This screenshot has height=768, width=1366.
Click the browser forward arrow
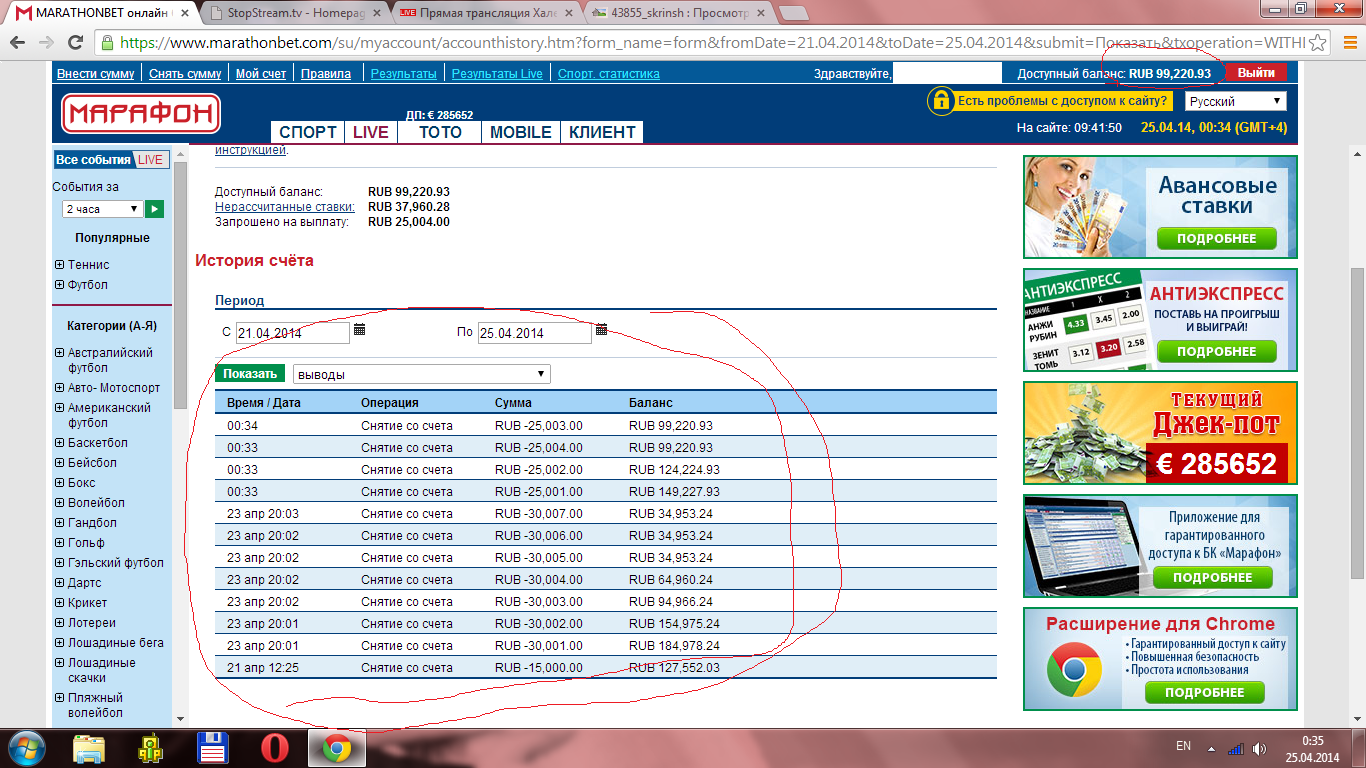46,43
